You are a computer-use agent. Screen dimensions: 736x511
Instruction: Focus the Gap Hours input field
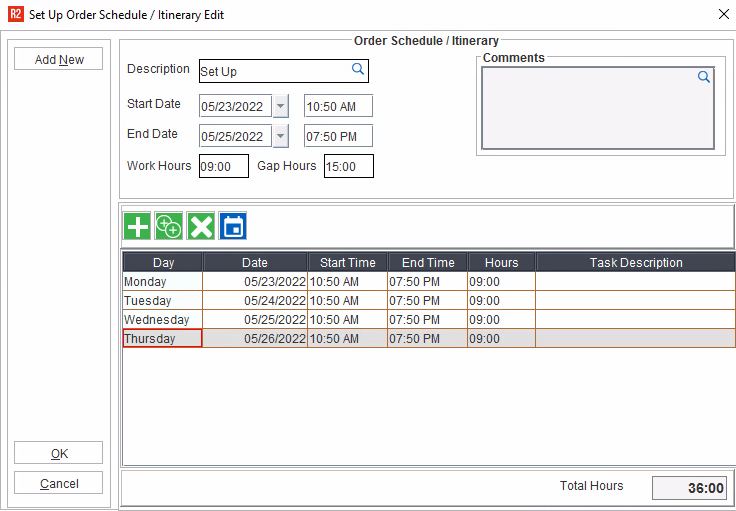348,167
